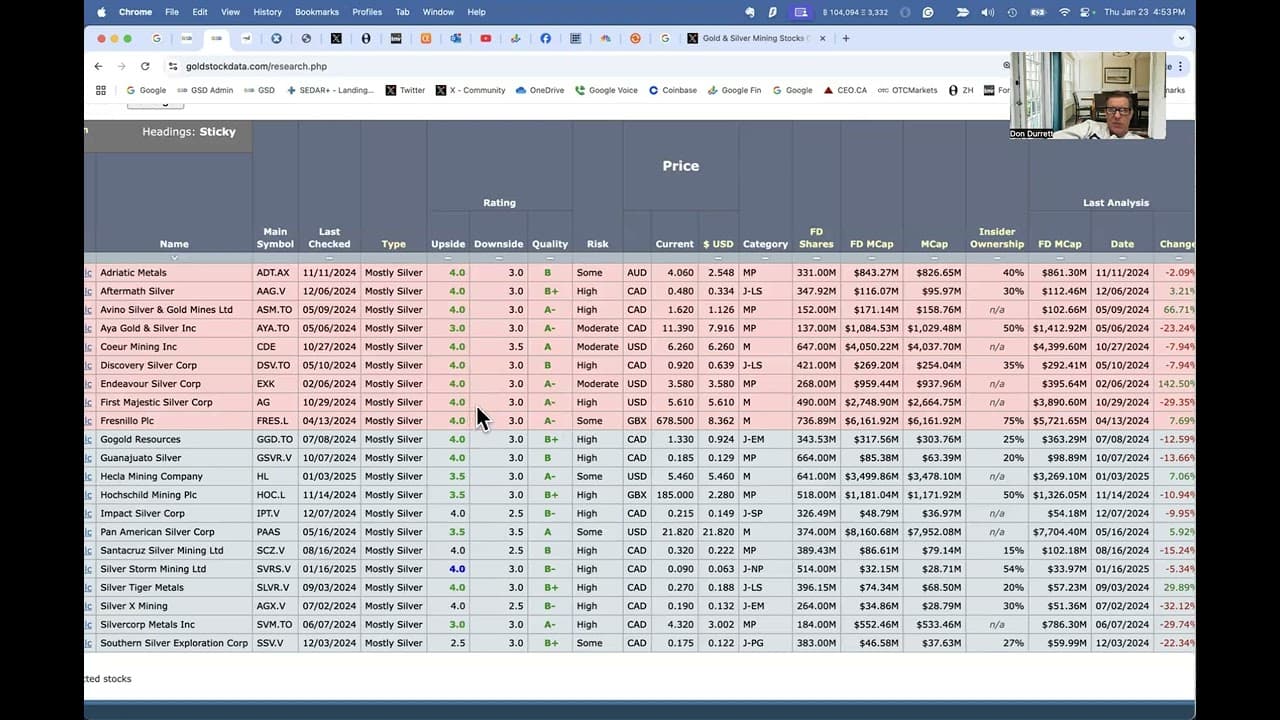Sort table by Name column header
Screen dimensions: 1280x720
pos(174,244)
